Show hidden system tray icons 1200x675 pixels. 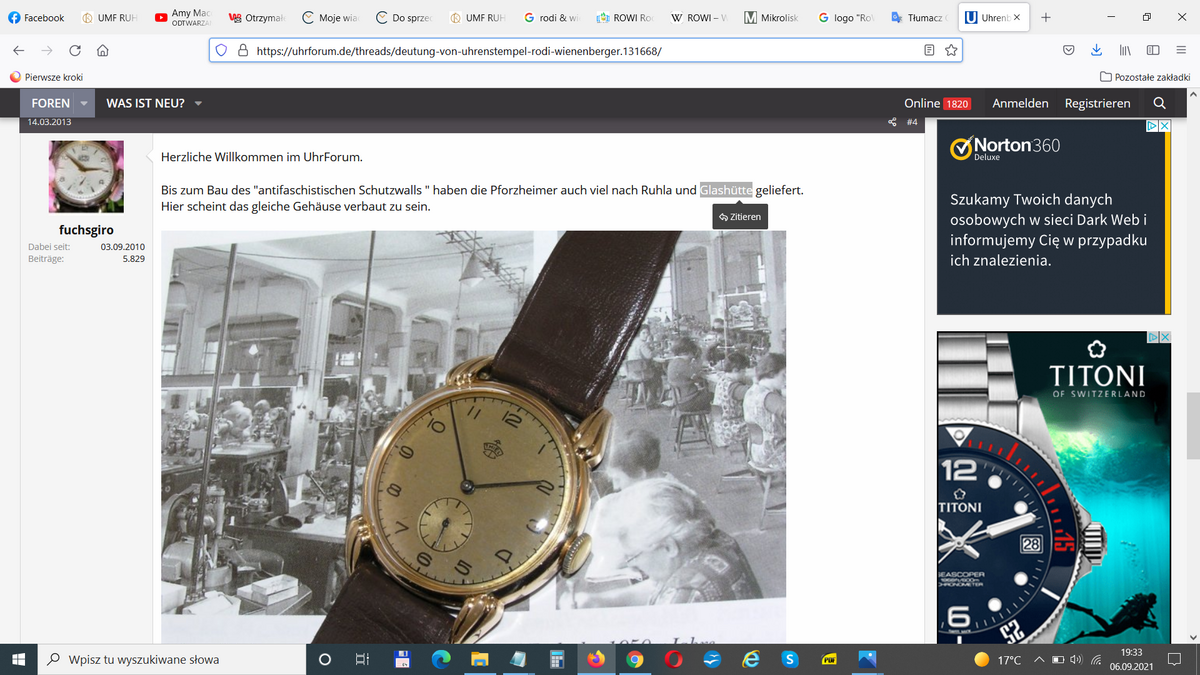point(1040,660)
